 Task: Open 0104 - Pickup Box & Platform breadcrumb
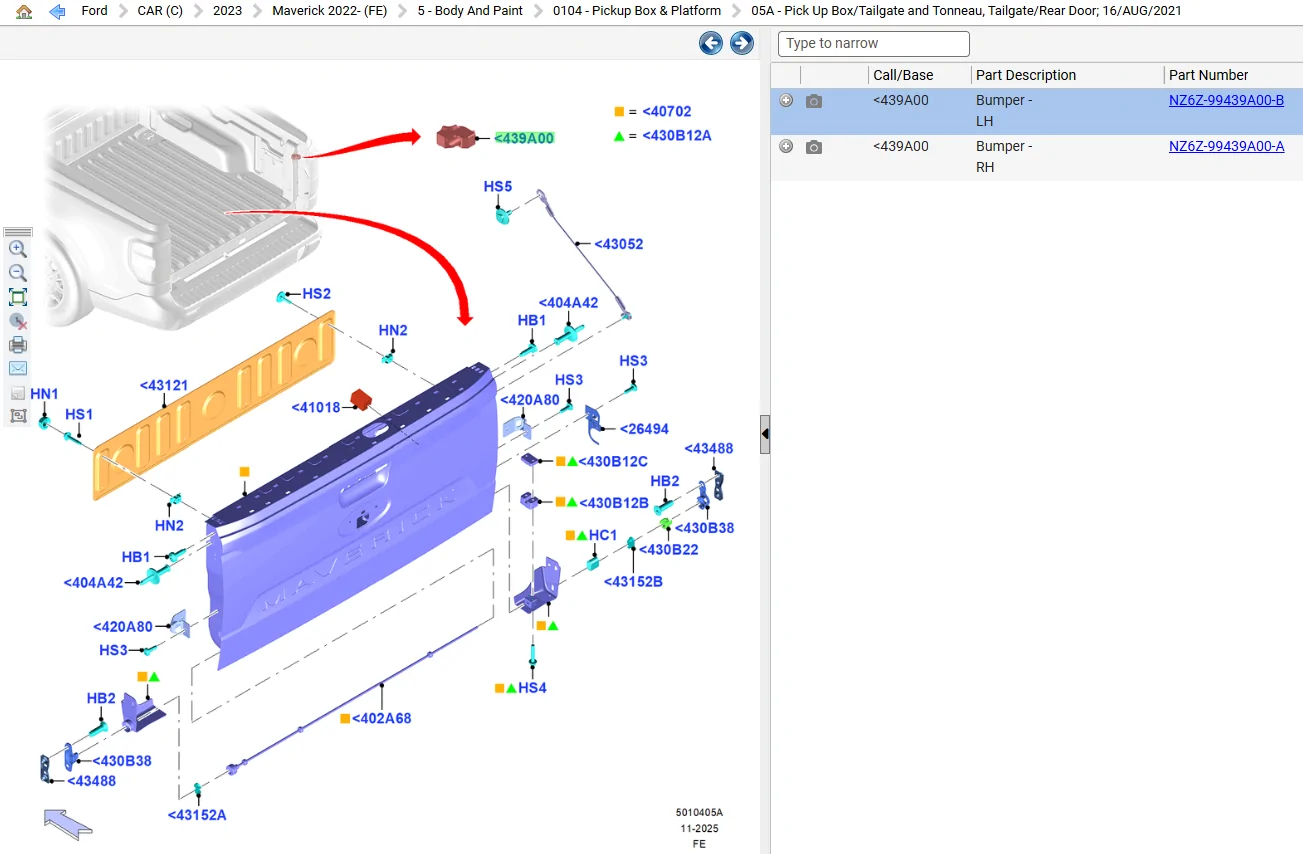pyautogui.click(x=637, y=11)
